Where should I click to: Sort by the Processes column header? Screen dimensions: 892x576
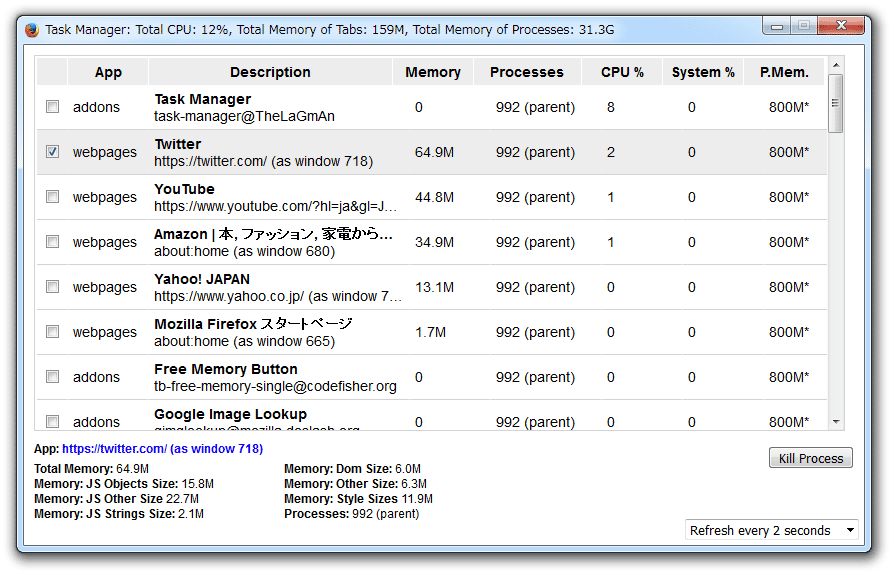527,72
